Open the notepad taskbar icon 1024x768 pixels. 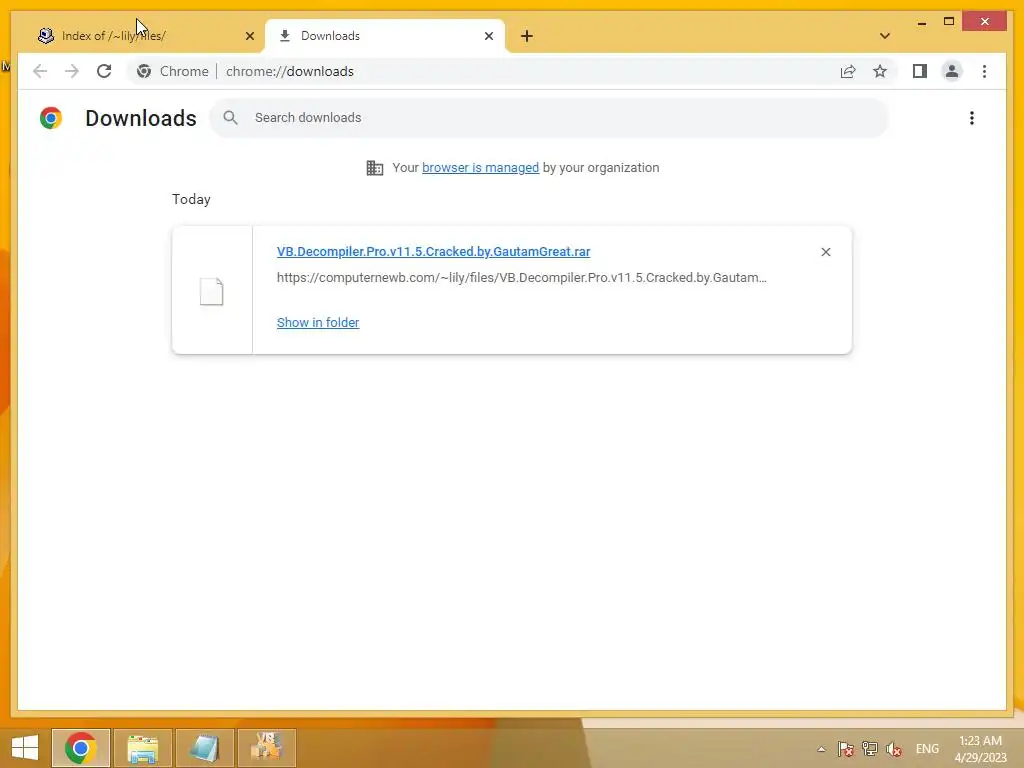tap(204, 748)
